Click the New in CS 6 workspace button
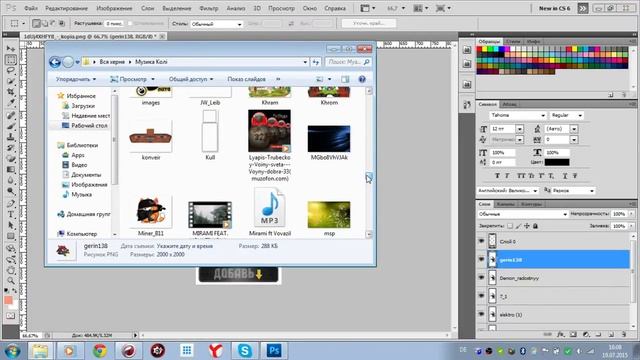 pos(554,8)
